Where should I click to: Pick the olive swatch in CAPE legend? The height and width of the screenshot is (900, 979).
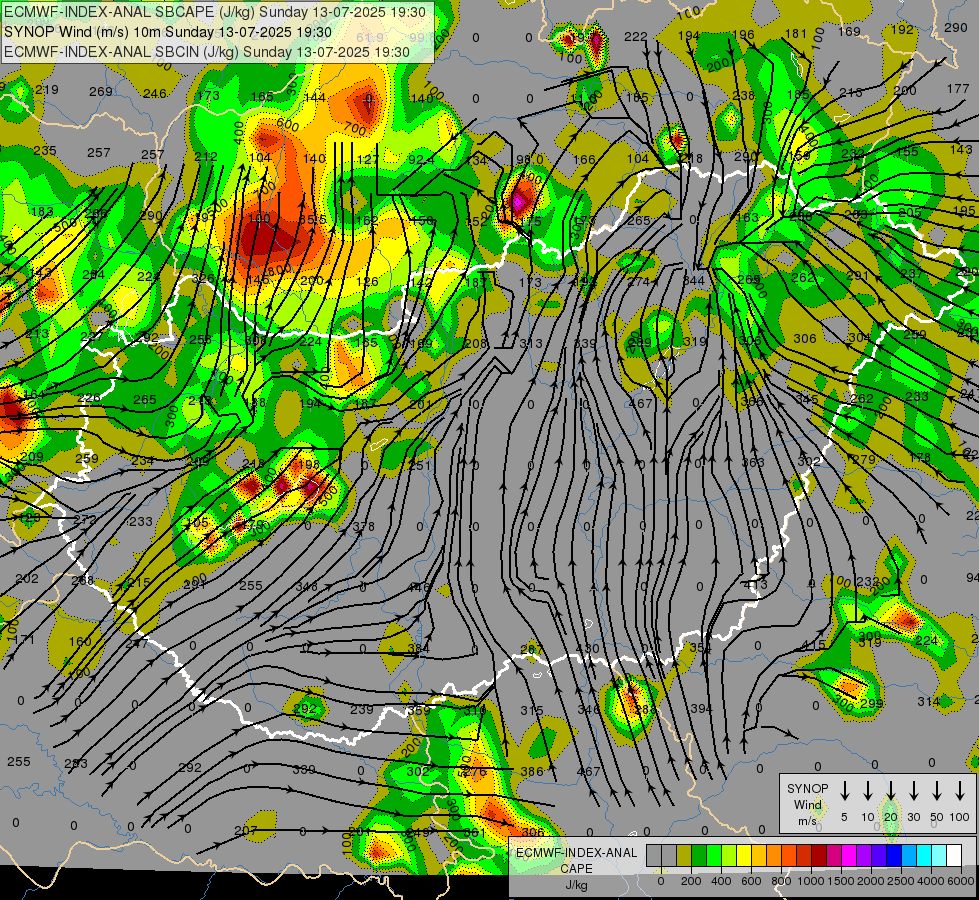pyautogui.click(x=684, y=856)
